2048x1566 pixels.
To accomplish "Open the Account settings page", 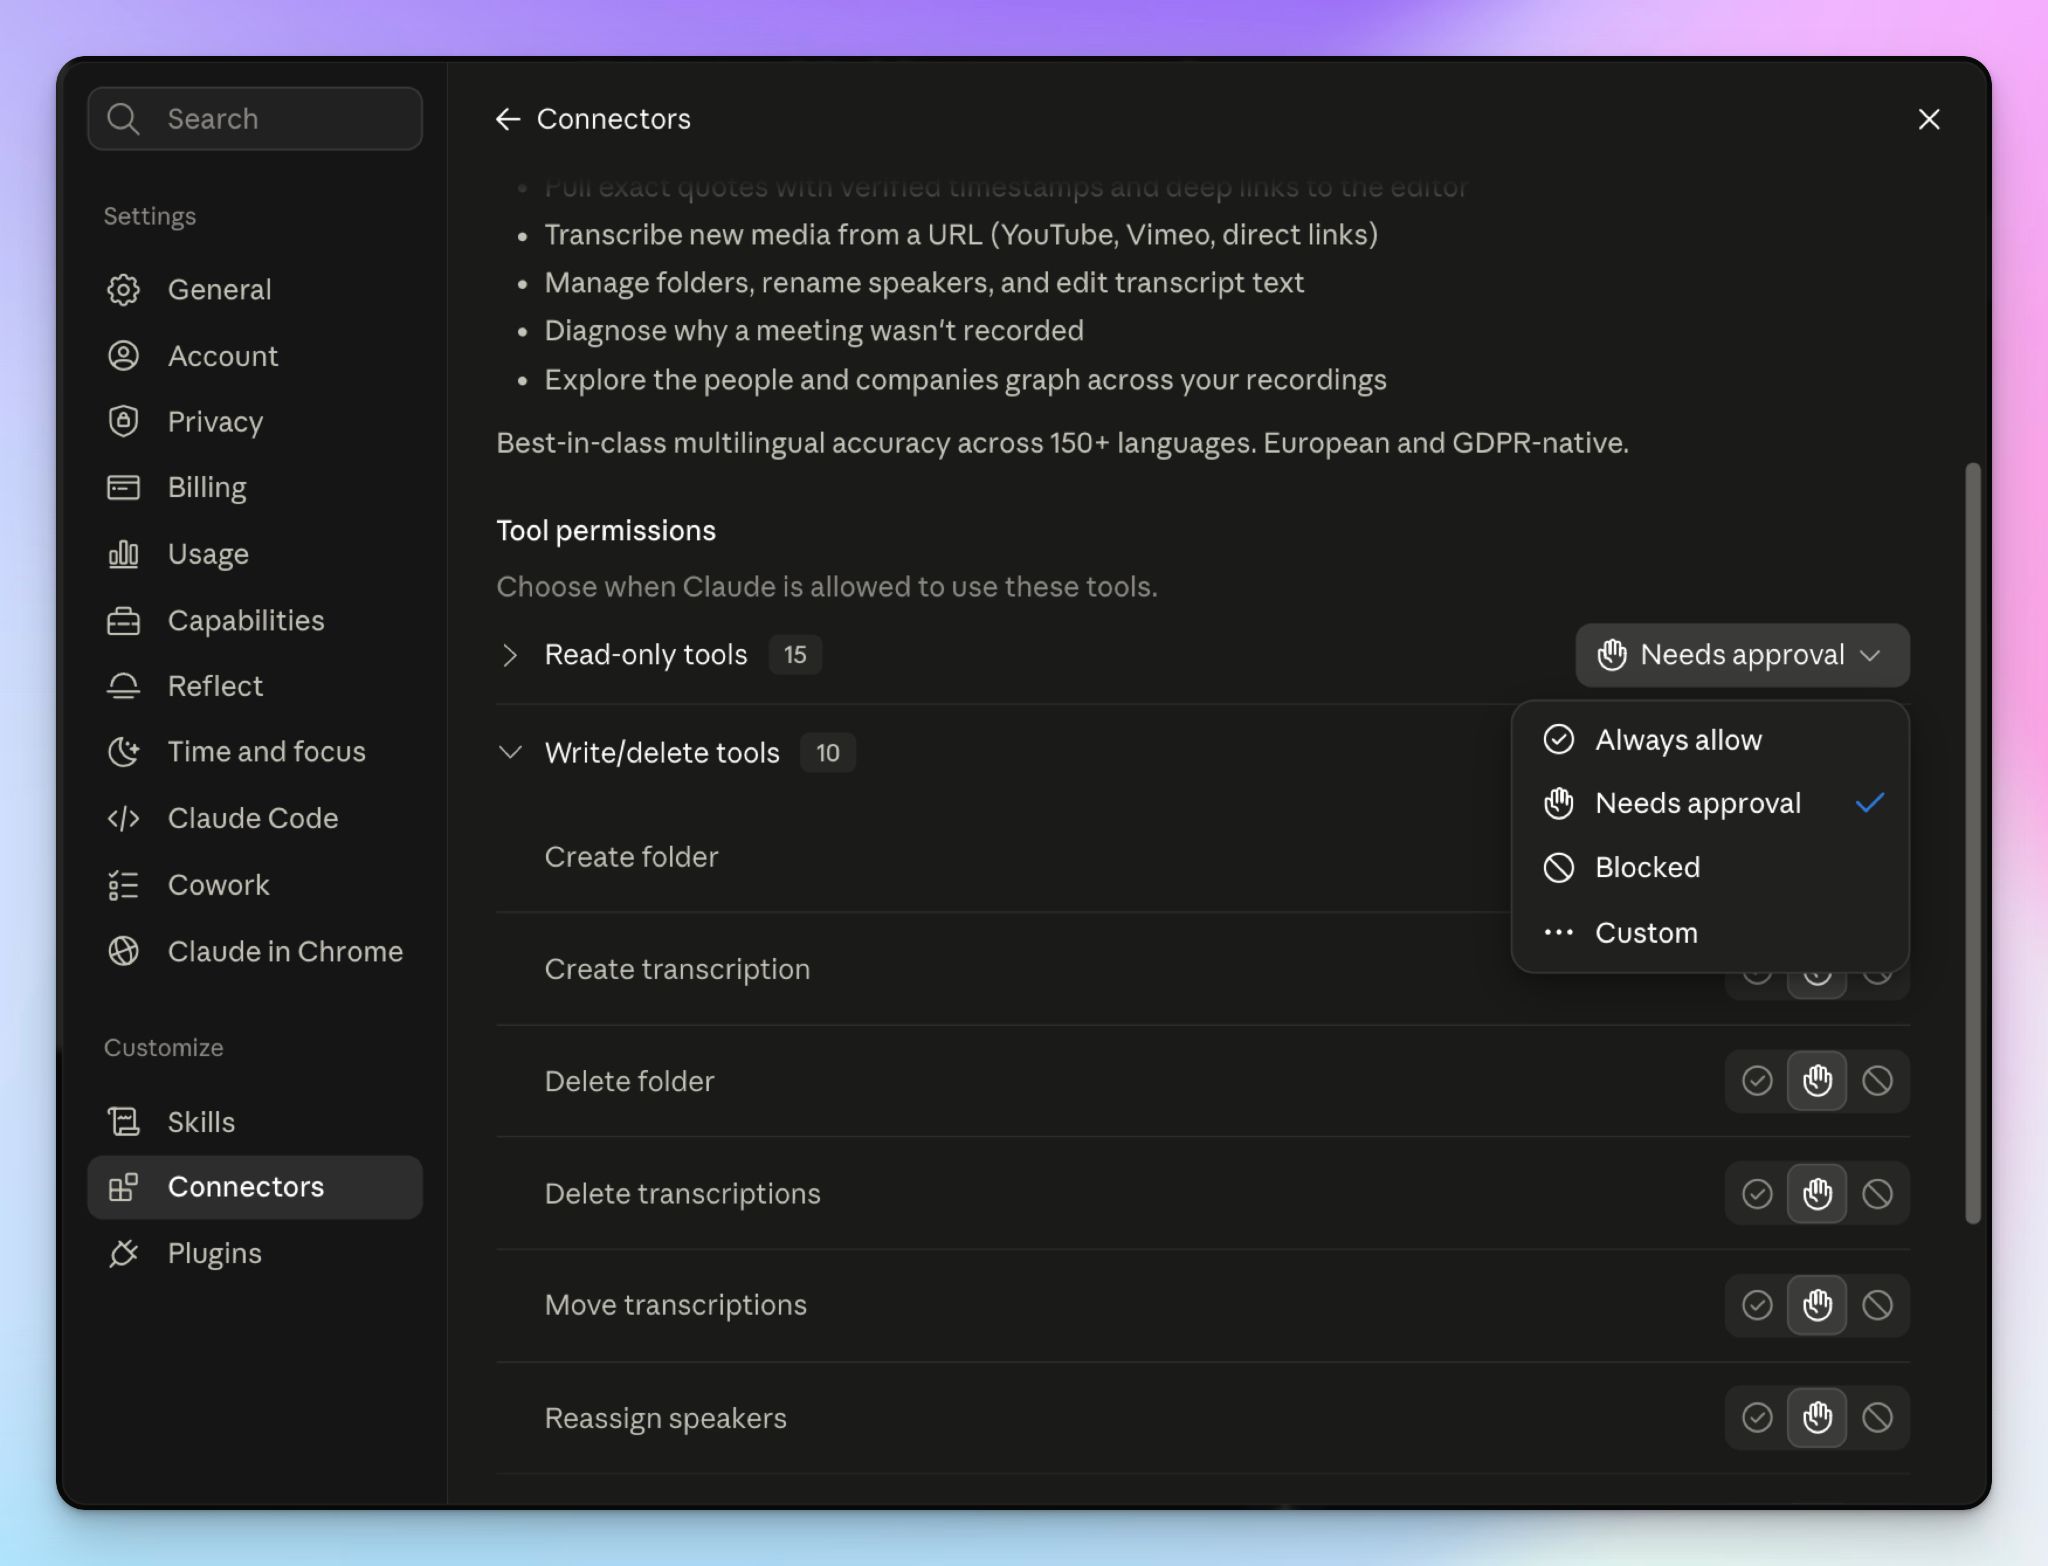I will 255,356.
